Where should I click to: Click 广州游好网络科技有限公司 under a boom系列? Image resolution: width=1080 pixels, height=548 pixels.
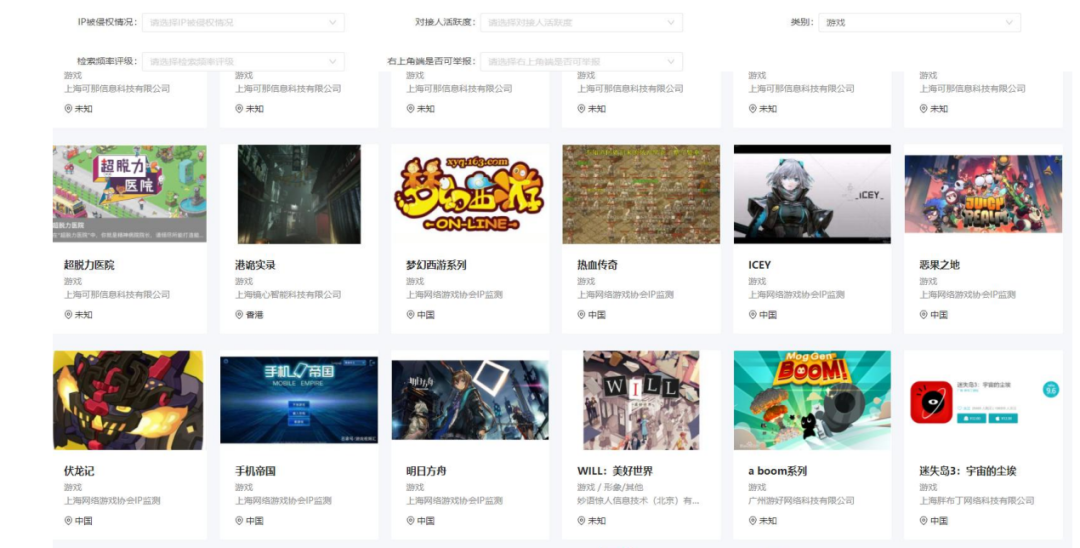[x=802, y=500]
